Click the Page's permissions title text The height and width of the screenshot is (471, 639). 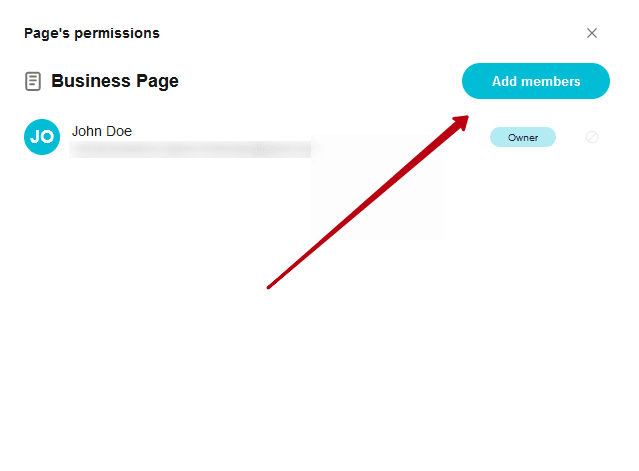pyautogui.click(x=92, y=33)
